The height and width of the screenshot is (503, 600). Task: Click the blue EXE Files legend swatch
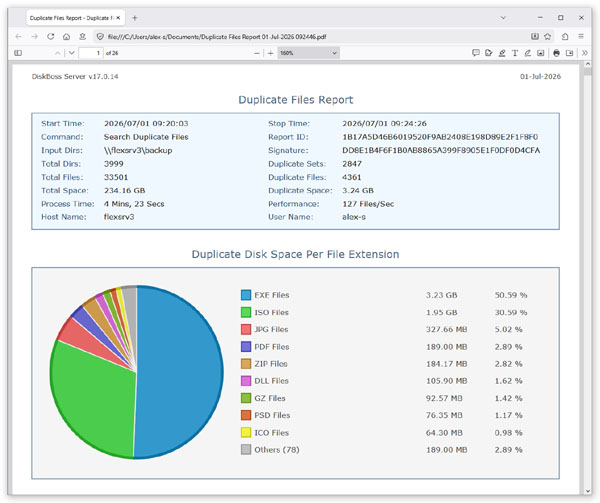[x=246, y=295]
